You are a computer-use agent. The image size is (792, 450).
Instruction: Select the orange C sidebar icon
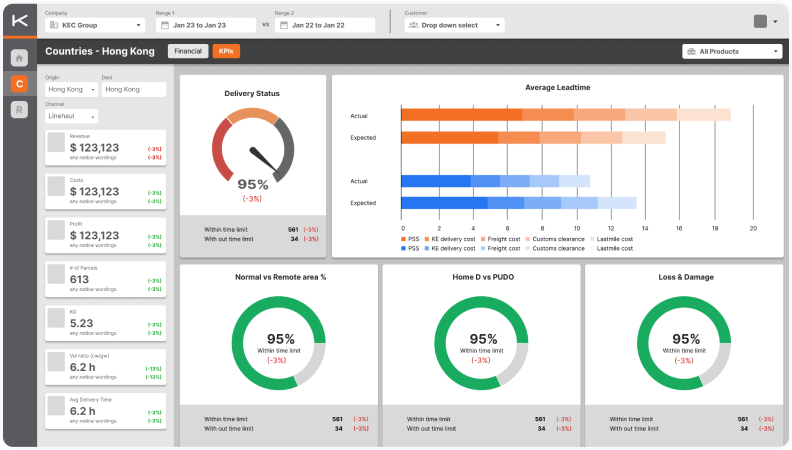coord(19,84)
